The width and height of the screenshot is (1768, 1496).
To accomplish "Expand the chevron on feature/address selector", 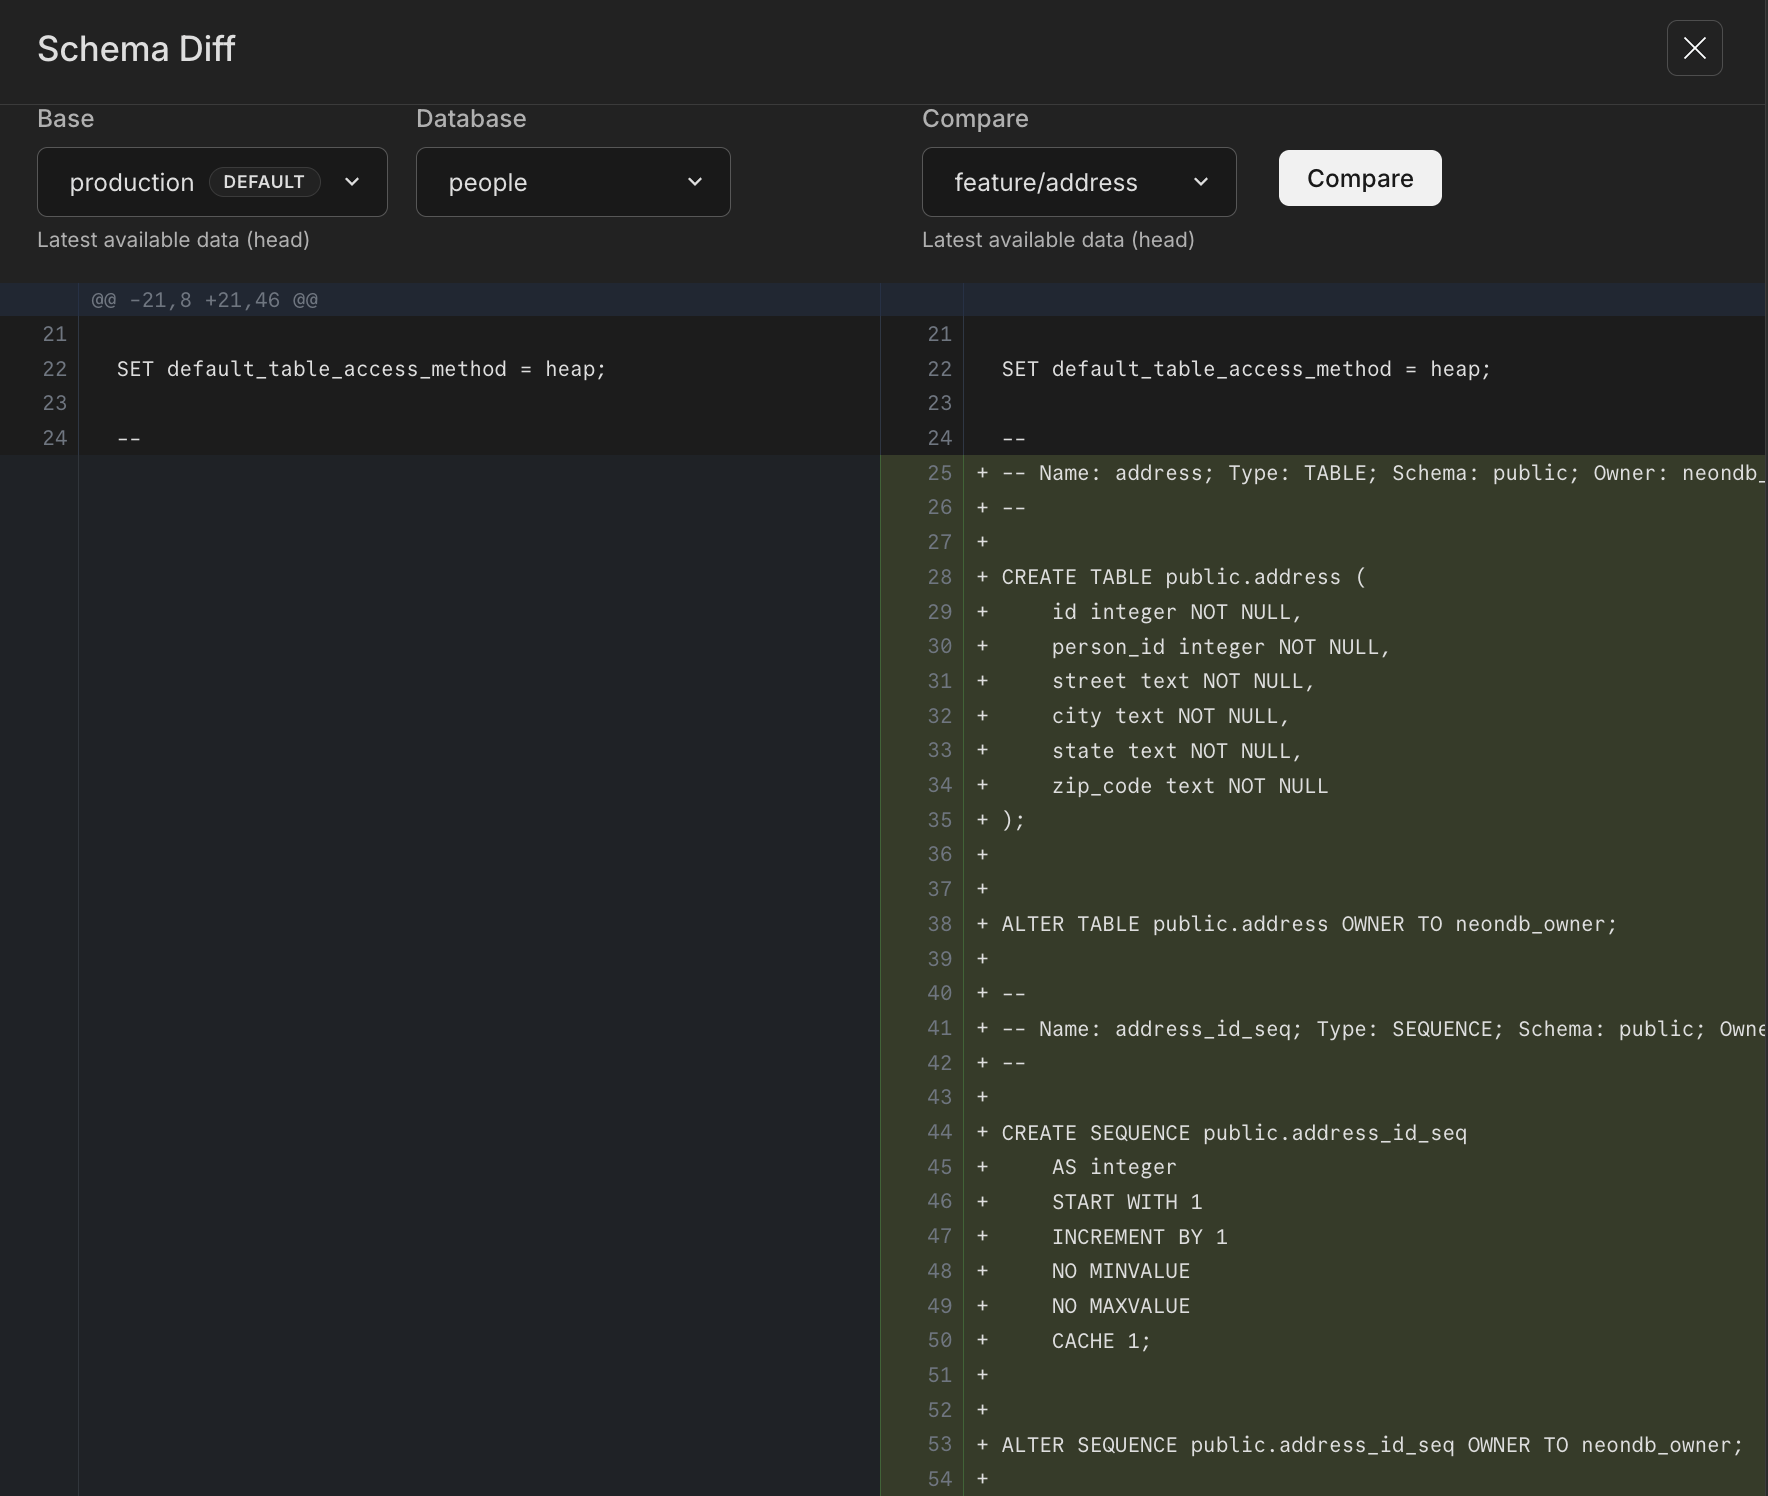I will pyautogui.click(x=1201, y=182).
